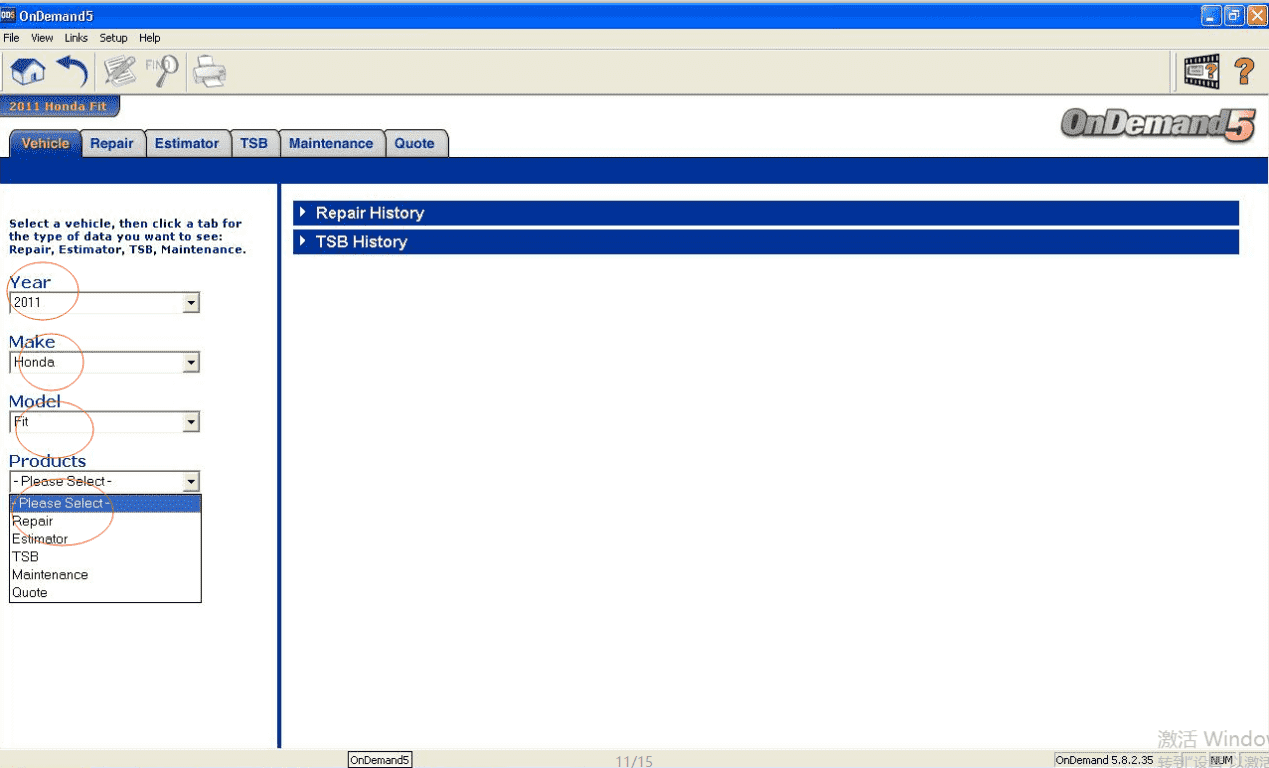This screenshot has width=1269, height=768.
Task: Open the File menu
Action: coord(11,38)
